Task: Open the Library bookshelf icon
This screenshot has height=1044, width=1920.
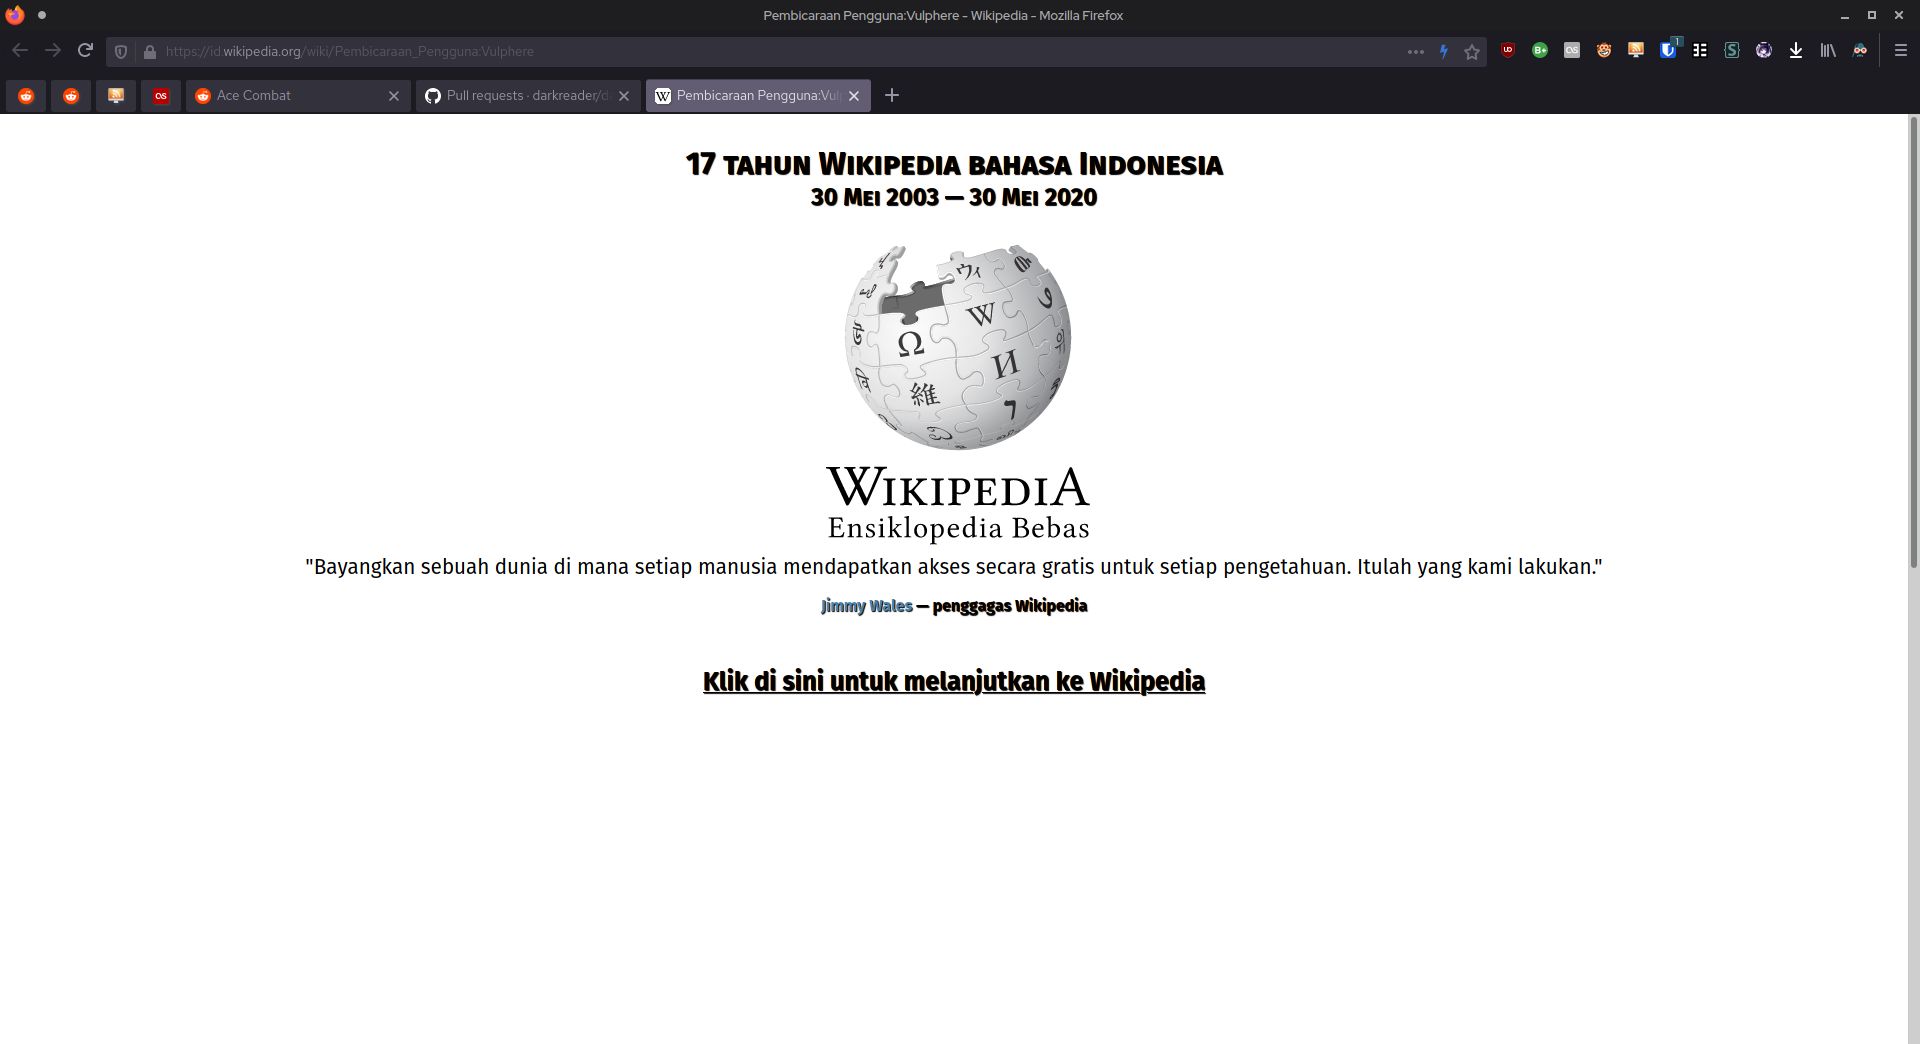Action: pyautogui.click(x=1828, y=50)
